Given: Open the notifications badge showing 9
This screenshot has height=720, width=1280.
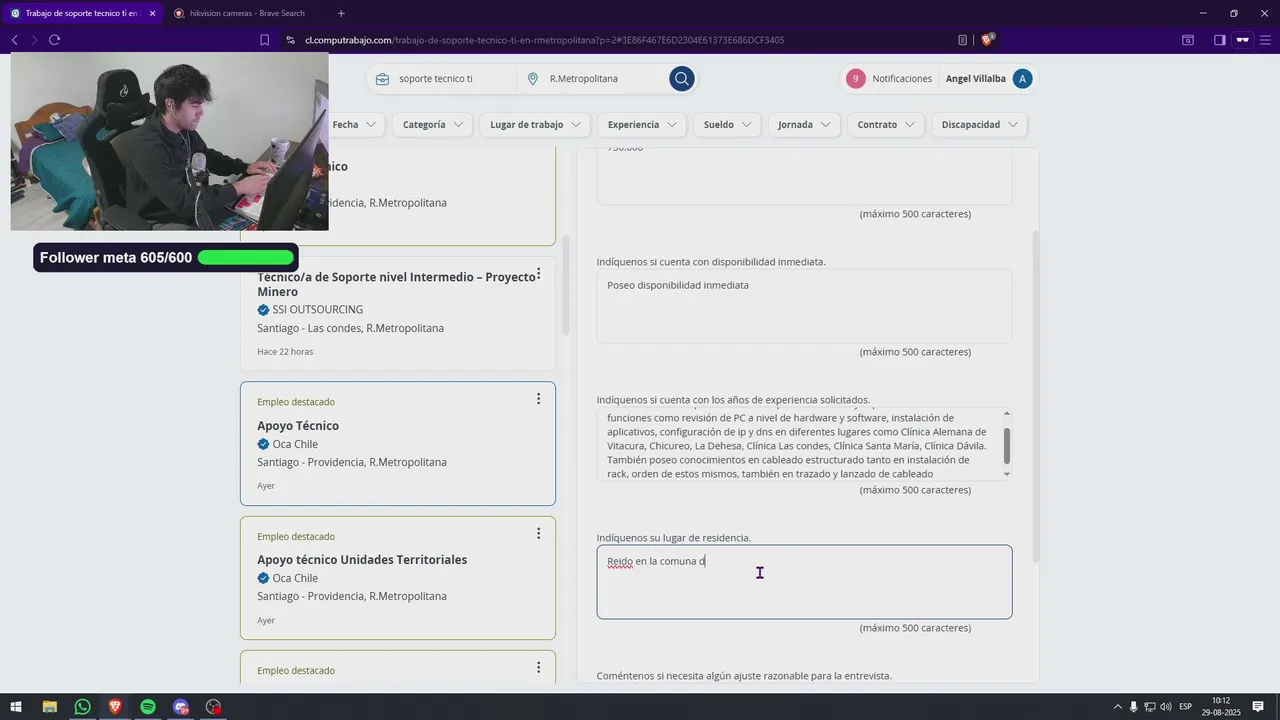Looking at the screenshot, I should click(855, 78).
